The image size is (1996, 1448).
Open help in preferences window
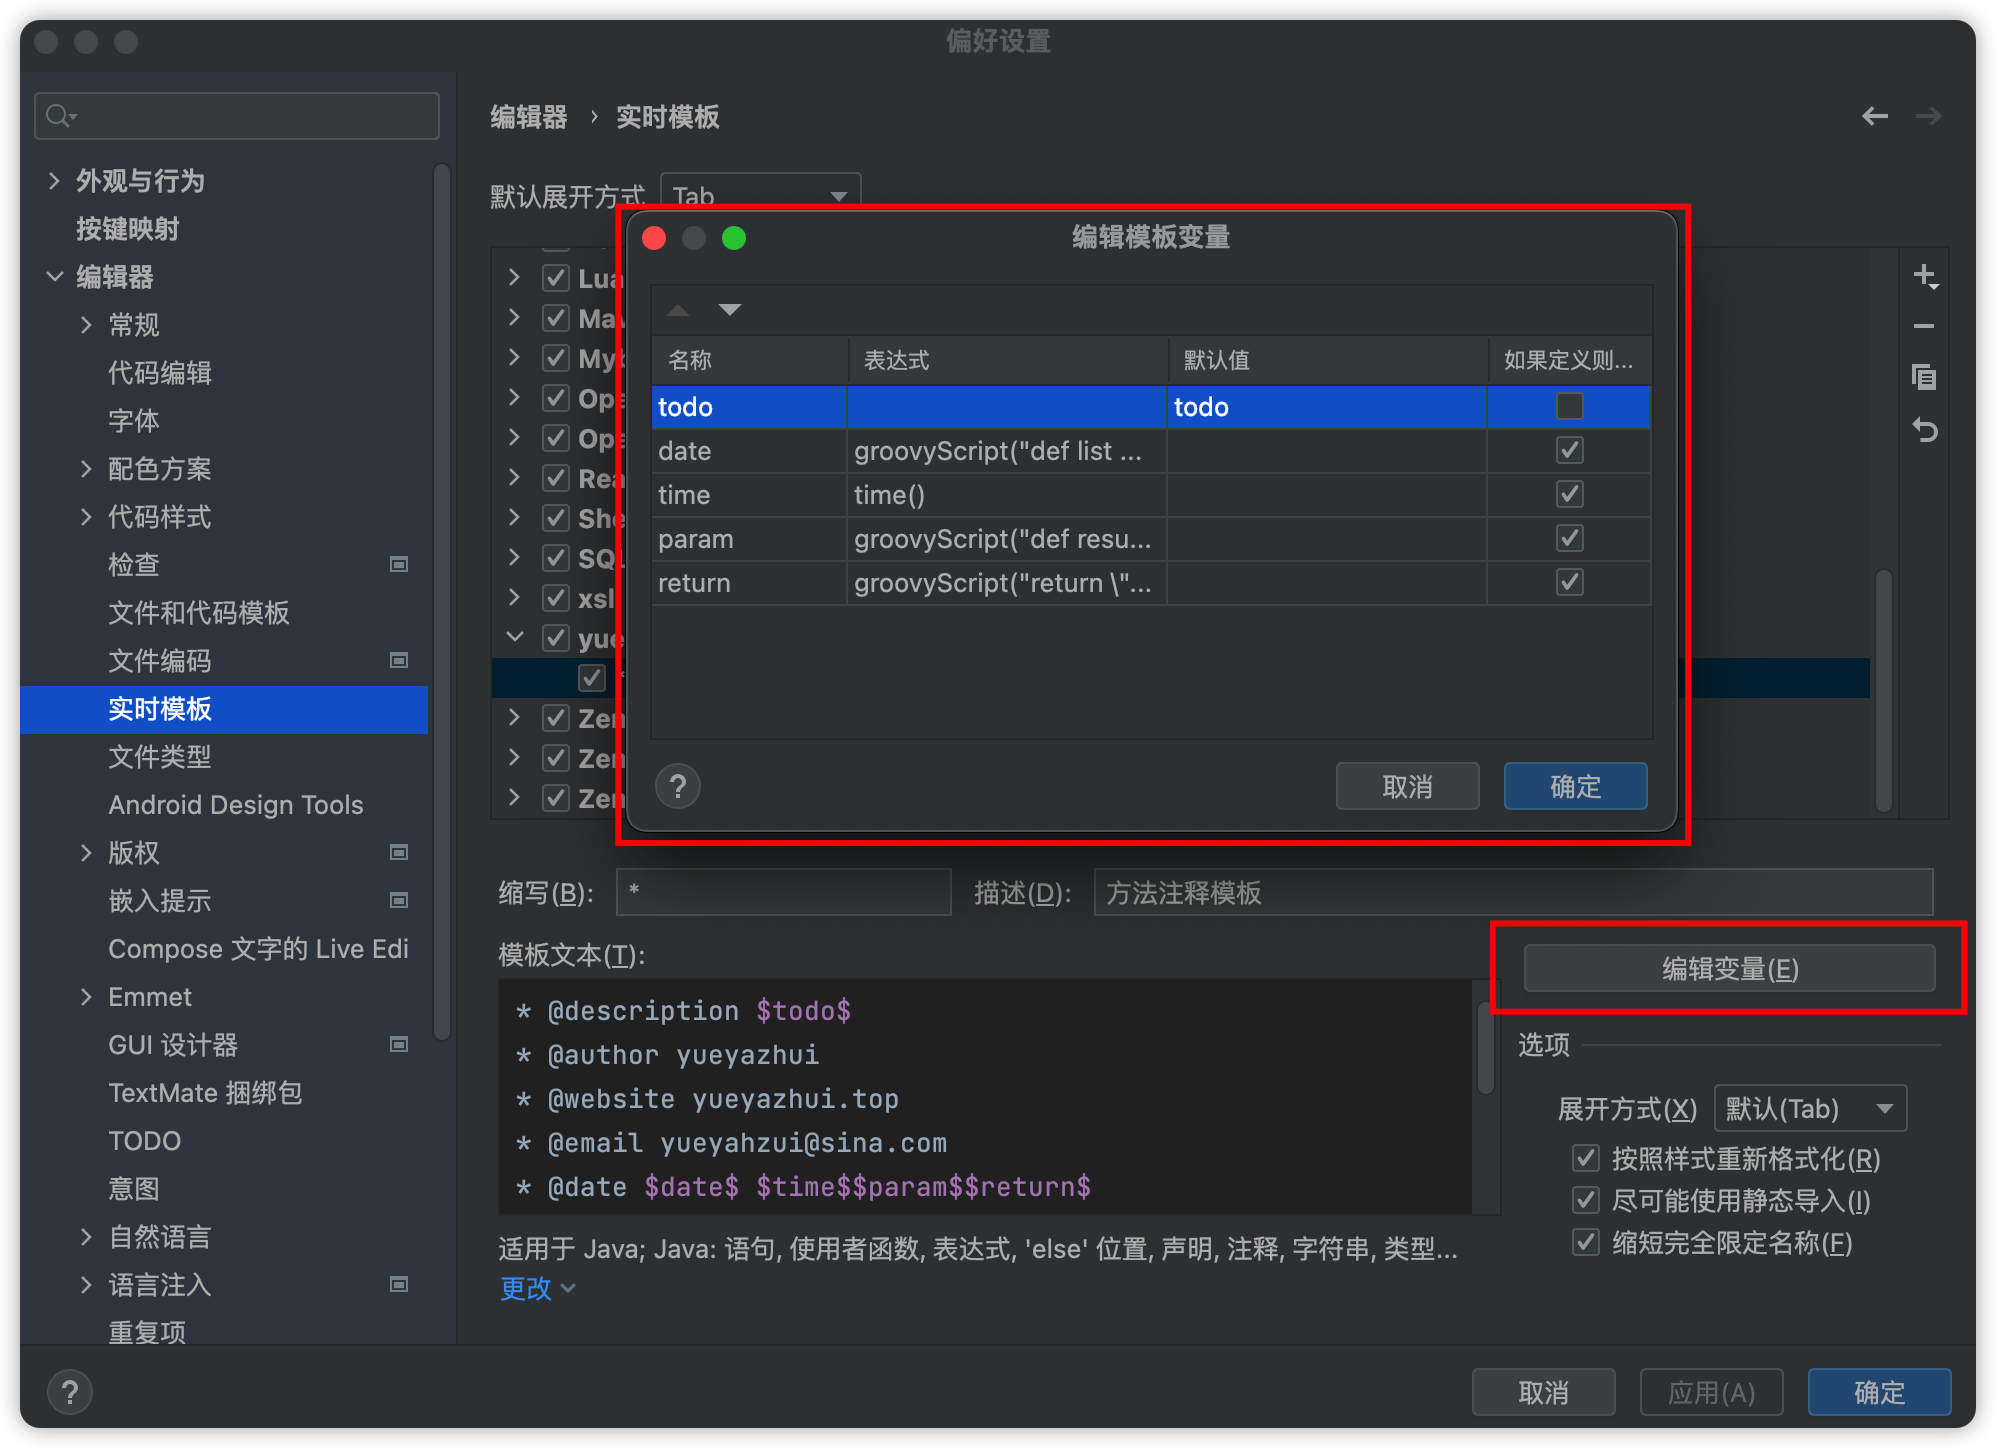tap(70, 1392)
